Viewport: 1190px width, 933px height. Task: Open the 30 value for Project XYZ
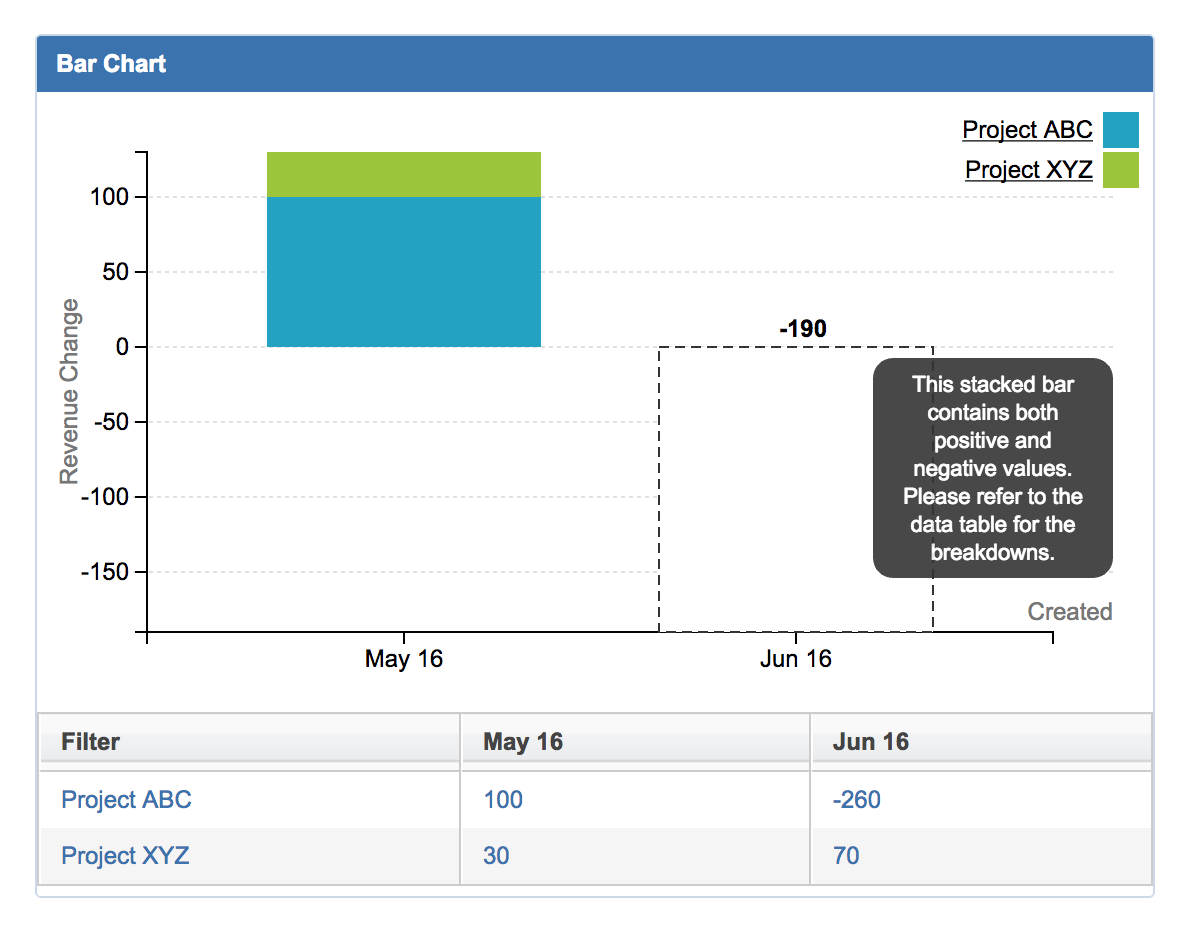(496, 856)
